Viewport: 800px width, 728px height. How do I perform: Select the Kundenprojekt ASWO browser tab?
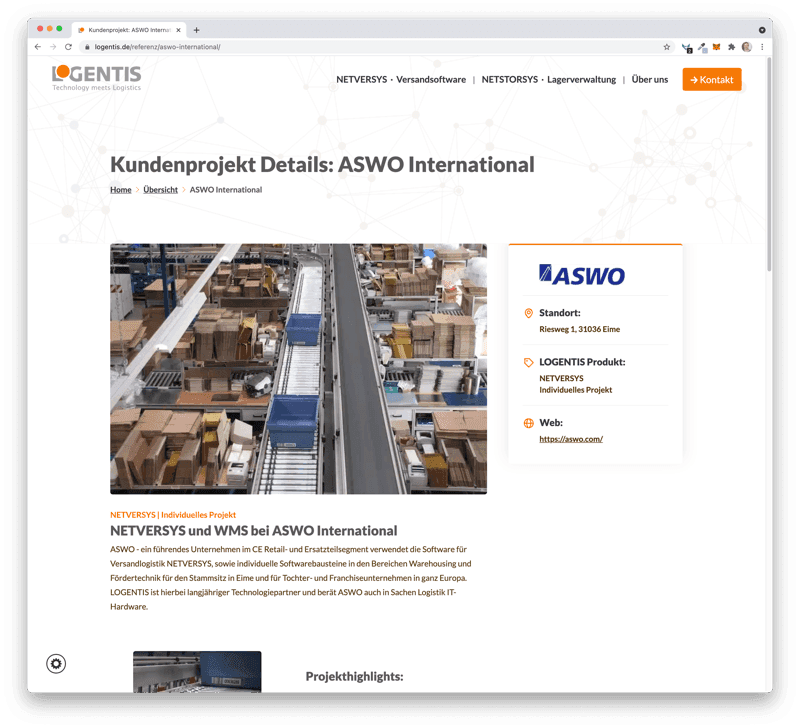[129, 30]
